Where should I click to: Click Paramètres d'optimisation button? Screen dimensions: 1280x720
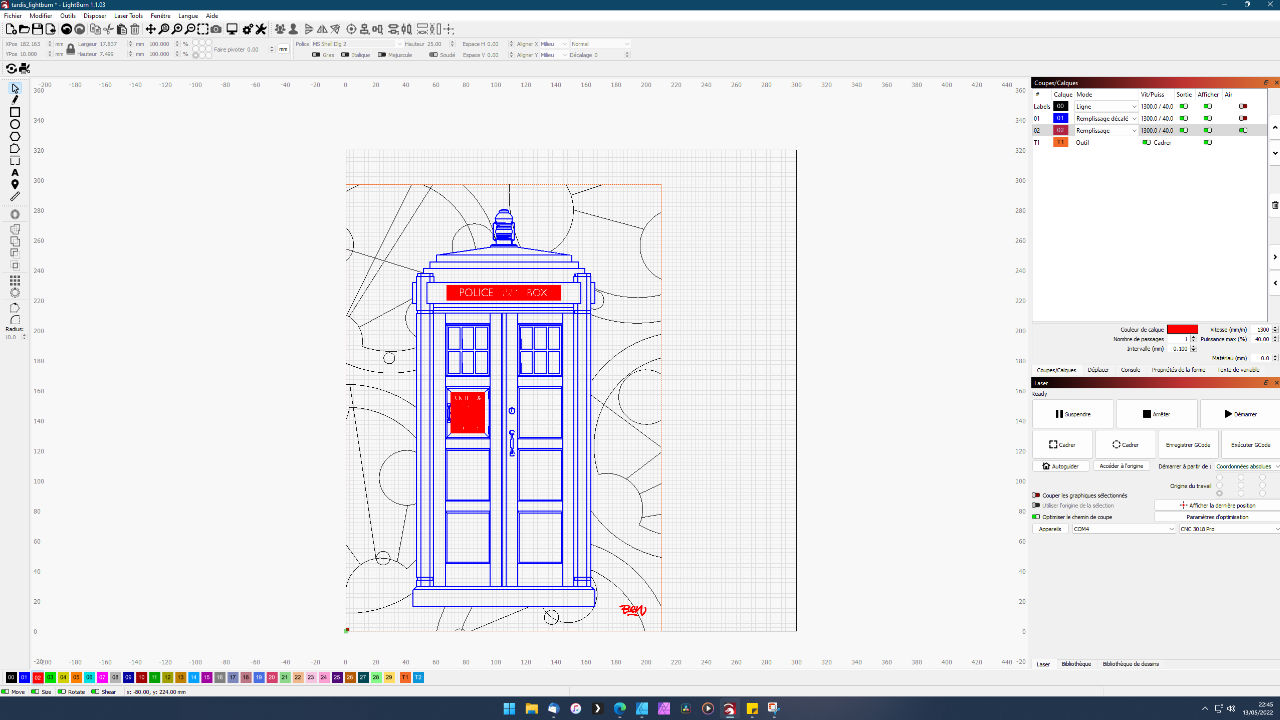click(1217, 517)
